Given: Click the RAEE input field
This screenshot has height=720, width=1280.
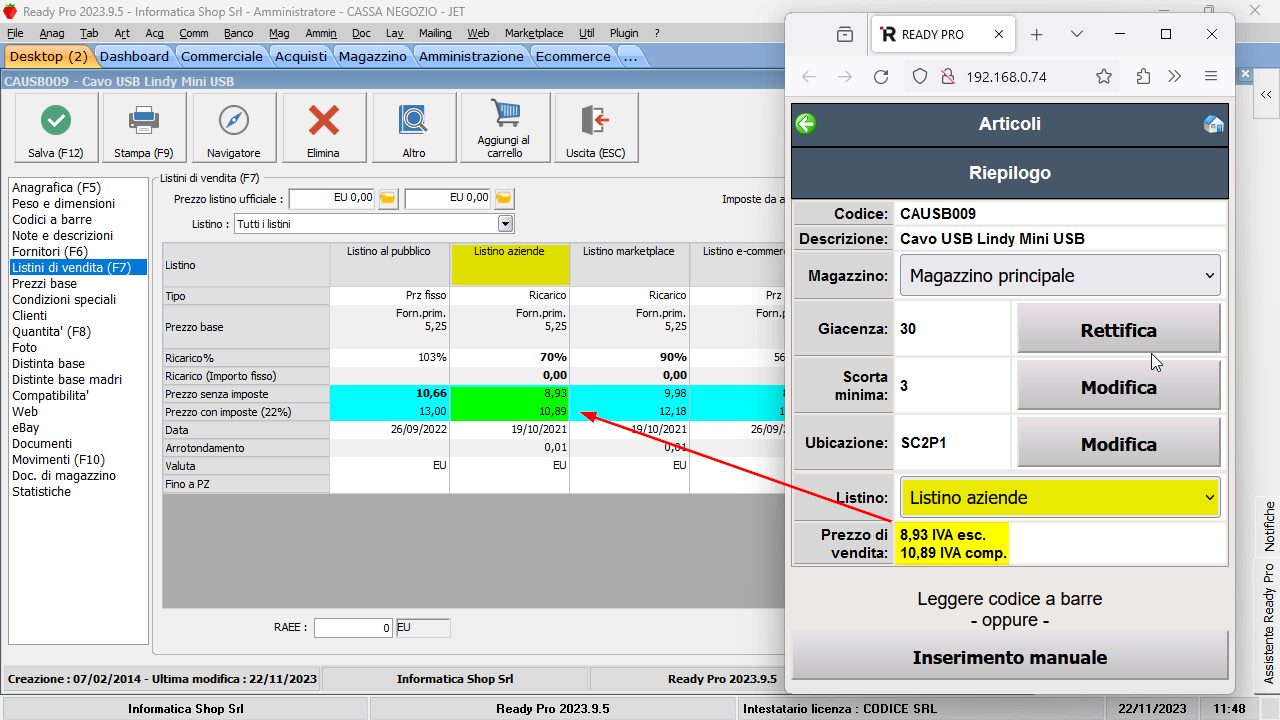Looking at the screenshot, I should (x=354, y=628).
